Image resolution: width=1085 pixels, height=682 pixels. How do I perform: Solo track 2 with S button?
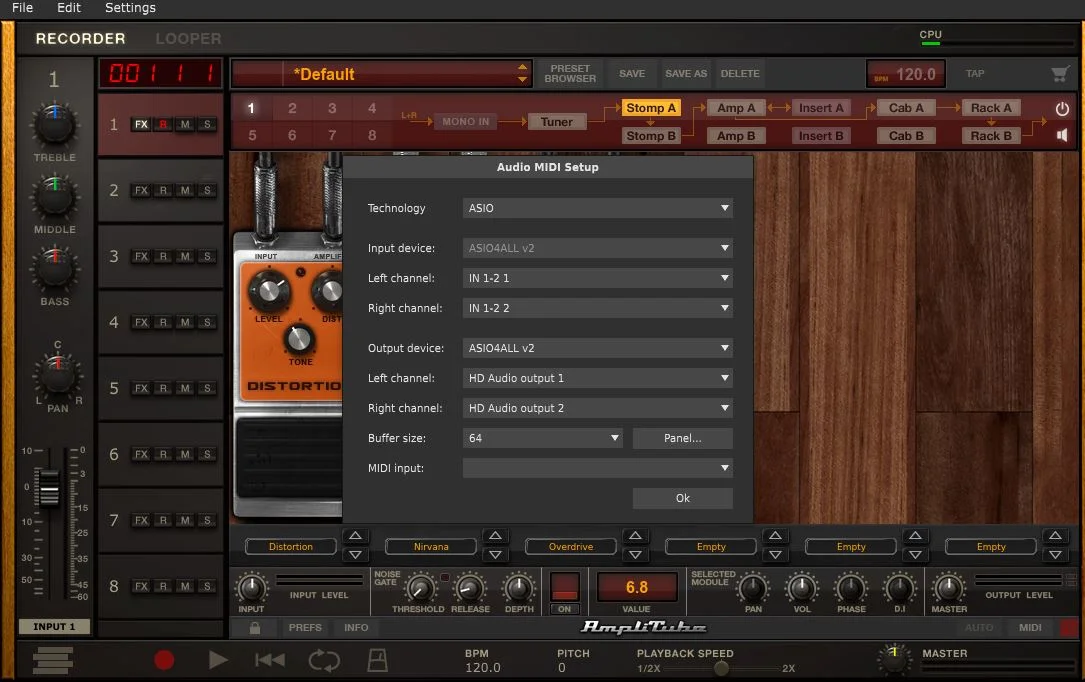(207, 191)
